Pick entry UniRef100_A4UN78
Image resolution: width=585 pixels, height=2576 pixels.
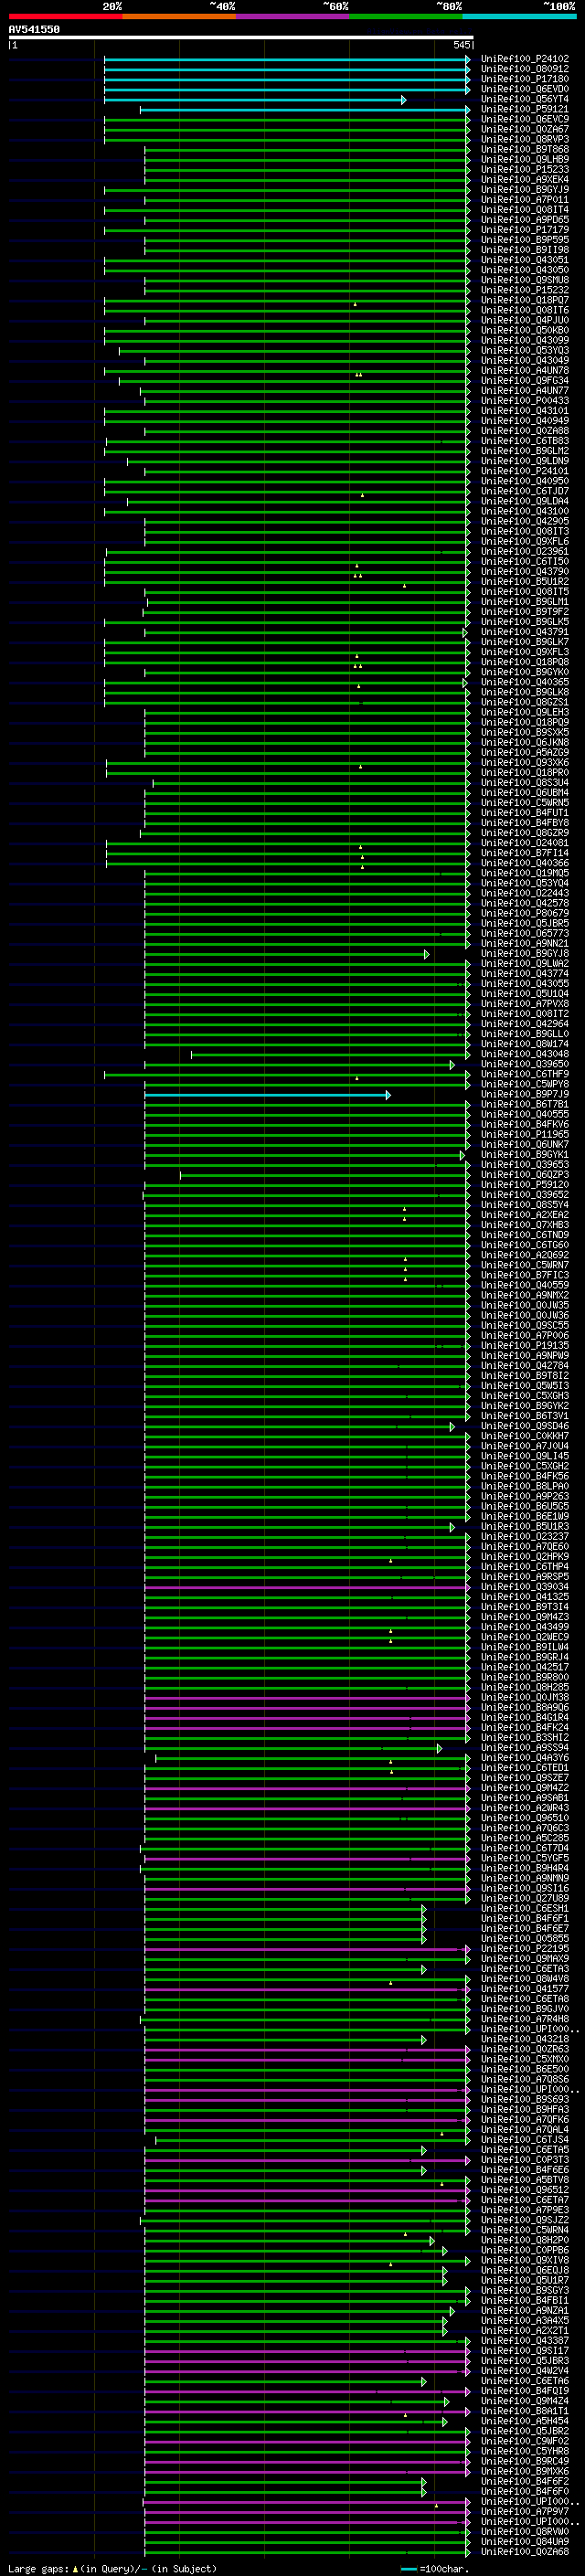pyautogui.click(x=525, y=371)
